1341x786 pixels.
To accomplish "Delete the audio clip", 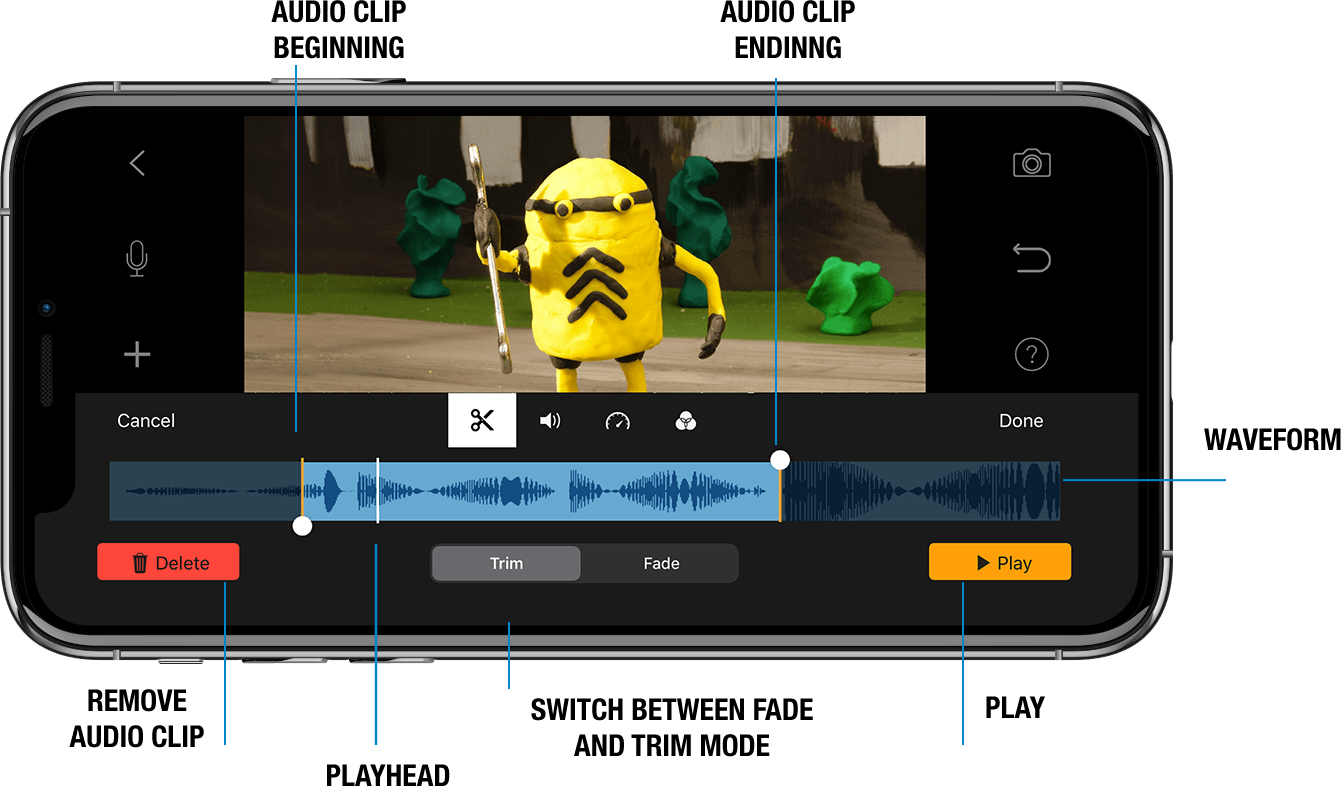I will click(168, 563).
